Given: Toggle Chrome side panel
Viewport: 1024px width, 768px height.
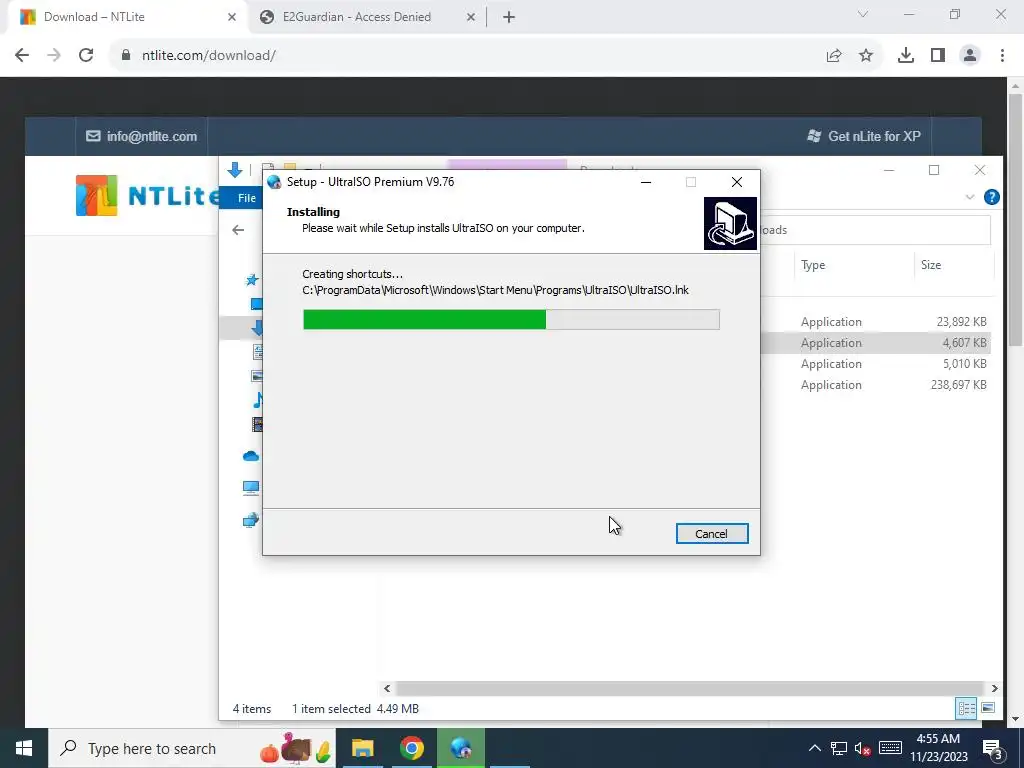Looking at the screenshot, I should [x=938, y=56].
